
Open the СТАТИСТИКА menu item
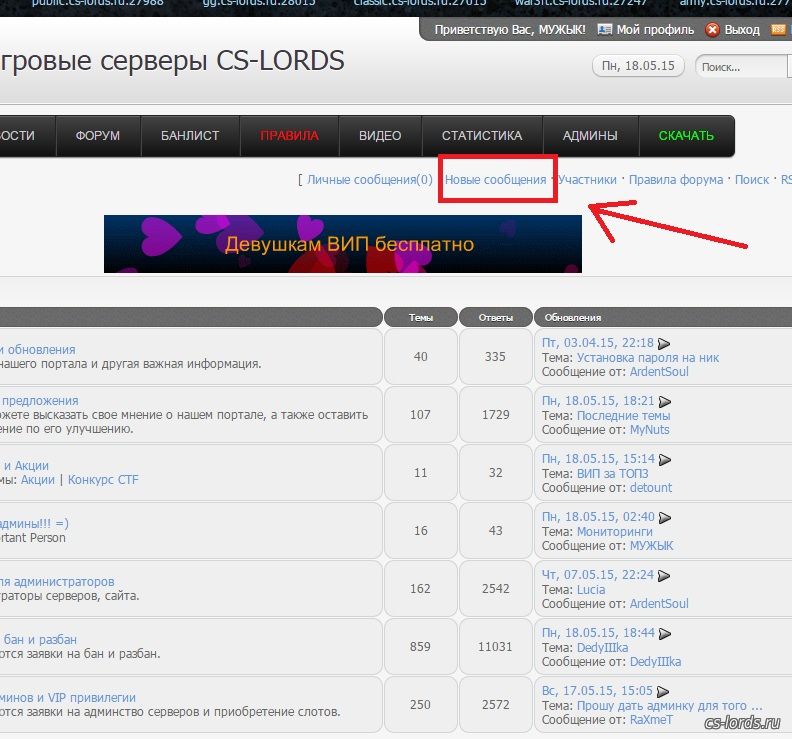point(482,136)
